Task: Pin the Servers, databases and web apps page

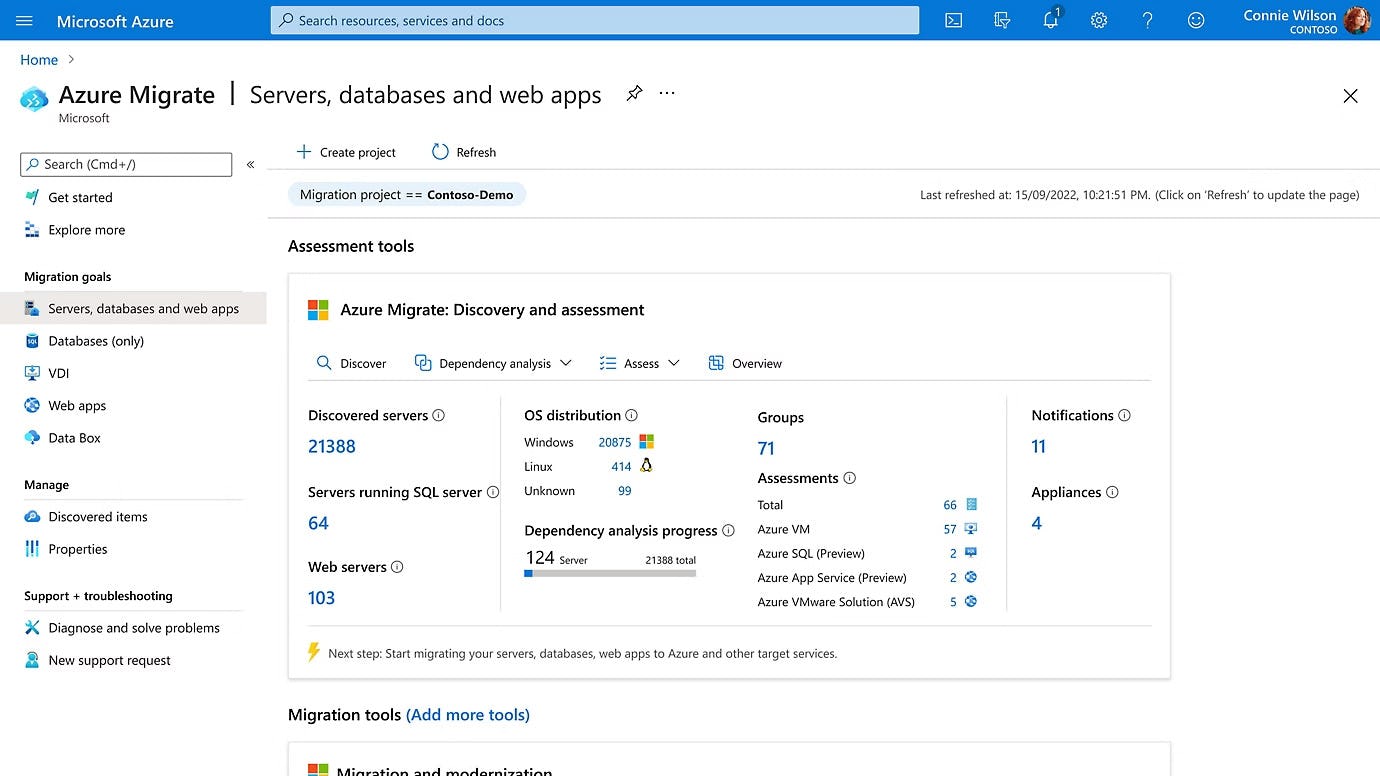Action: pyautogui.click(x=634, y=93)
